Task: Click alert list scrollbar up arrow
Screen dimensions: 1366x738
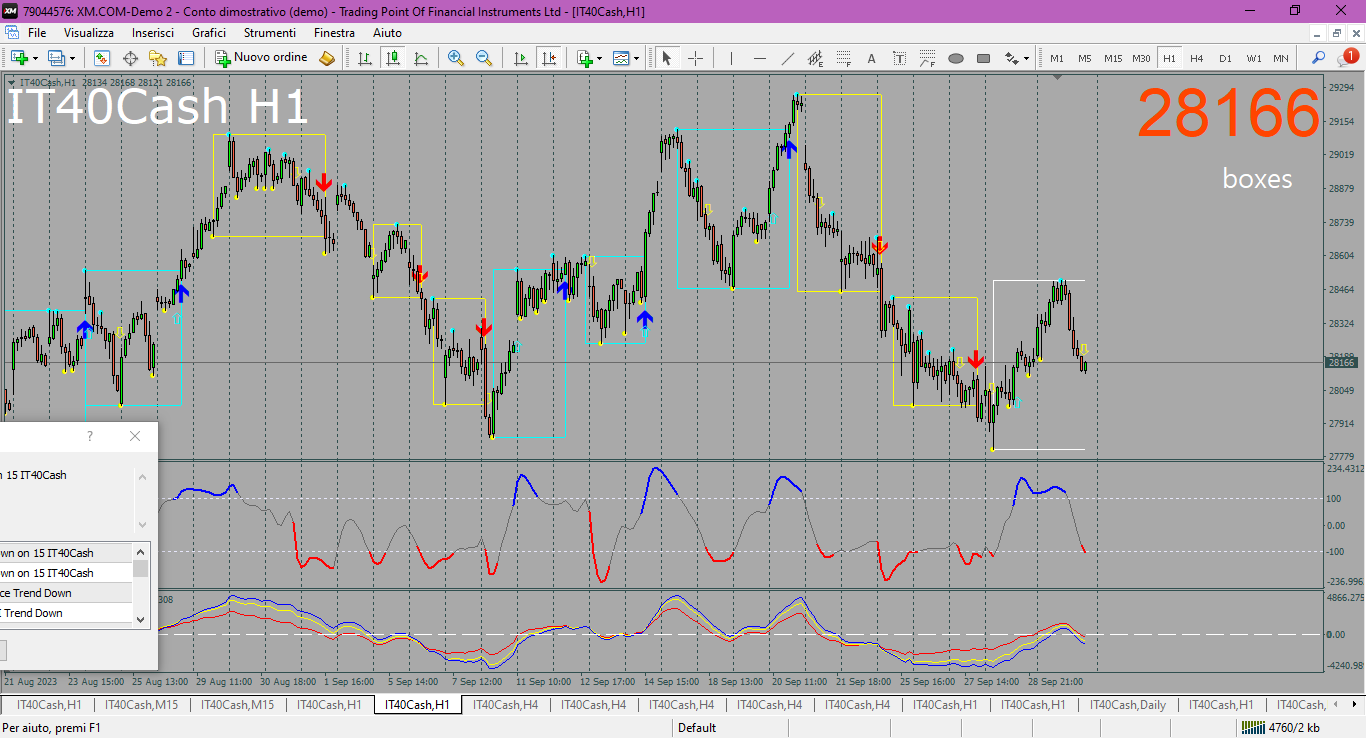Action: coord(141,552)
